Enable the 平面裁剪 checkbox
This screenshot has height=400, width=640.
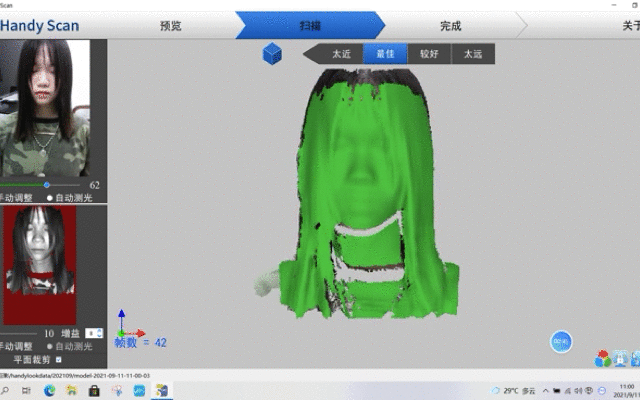tap(58, 360)
